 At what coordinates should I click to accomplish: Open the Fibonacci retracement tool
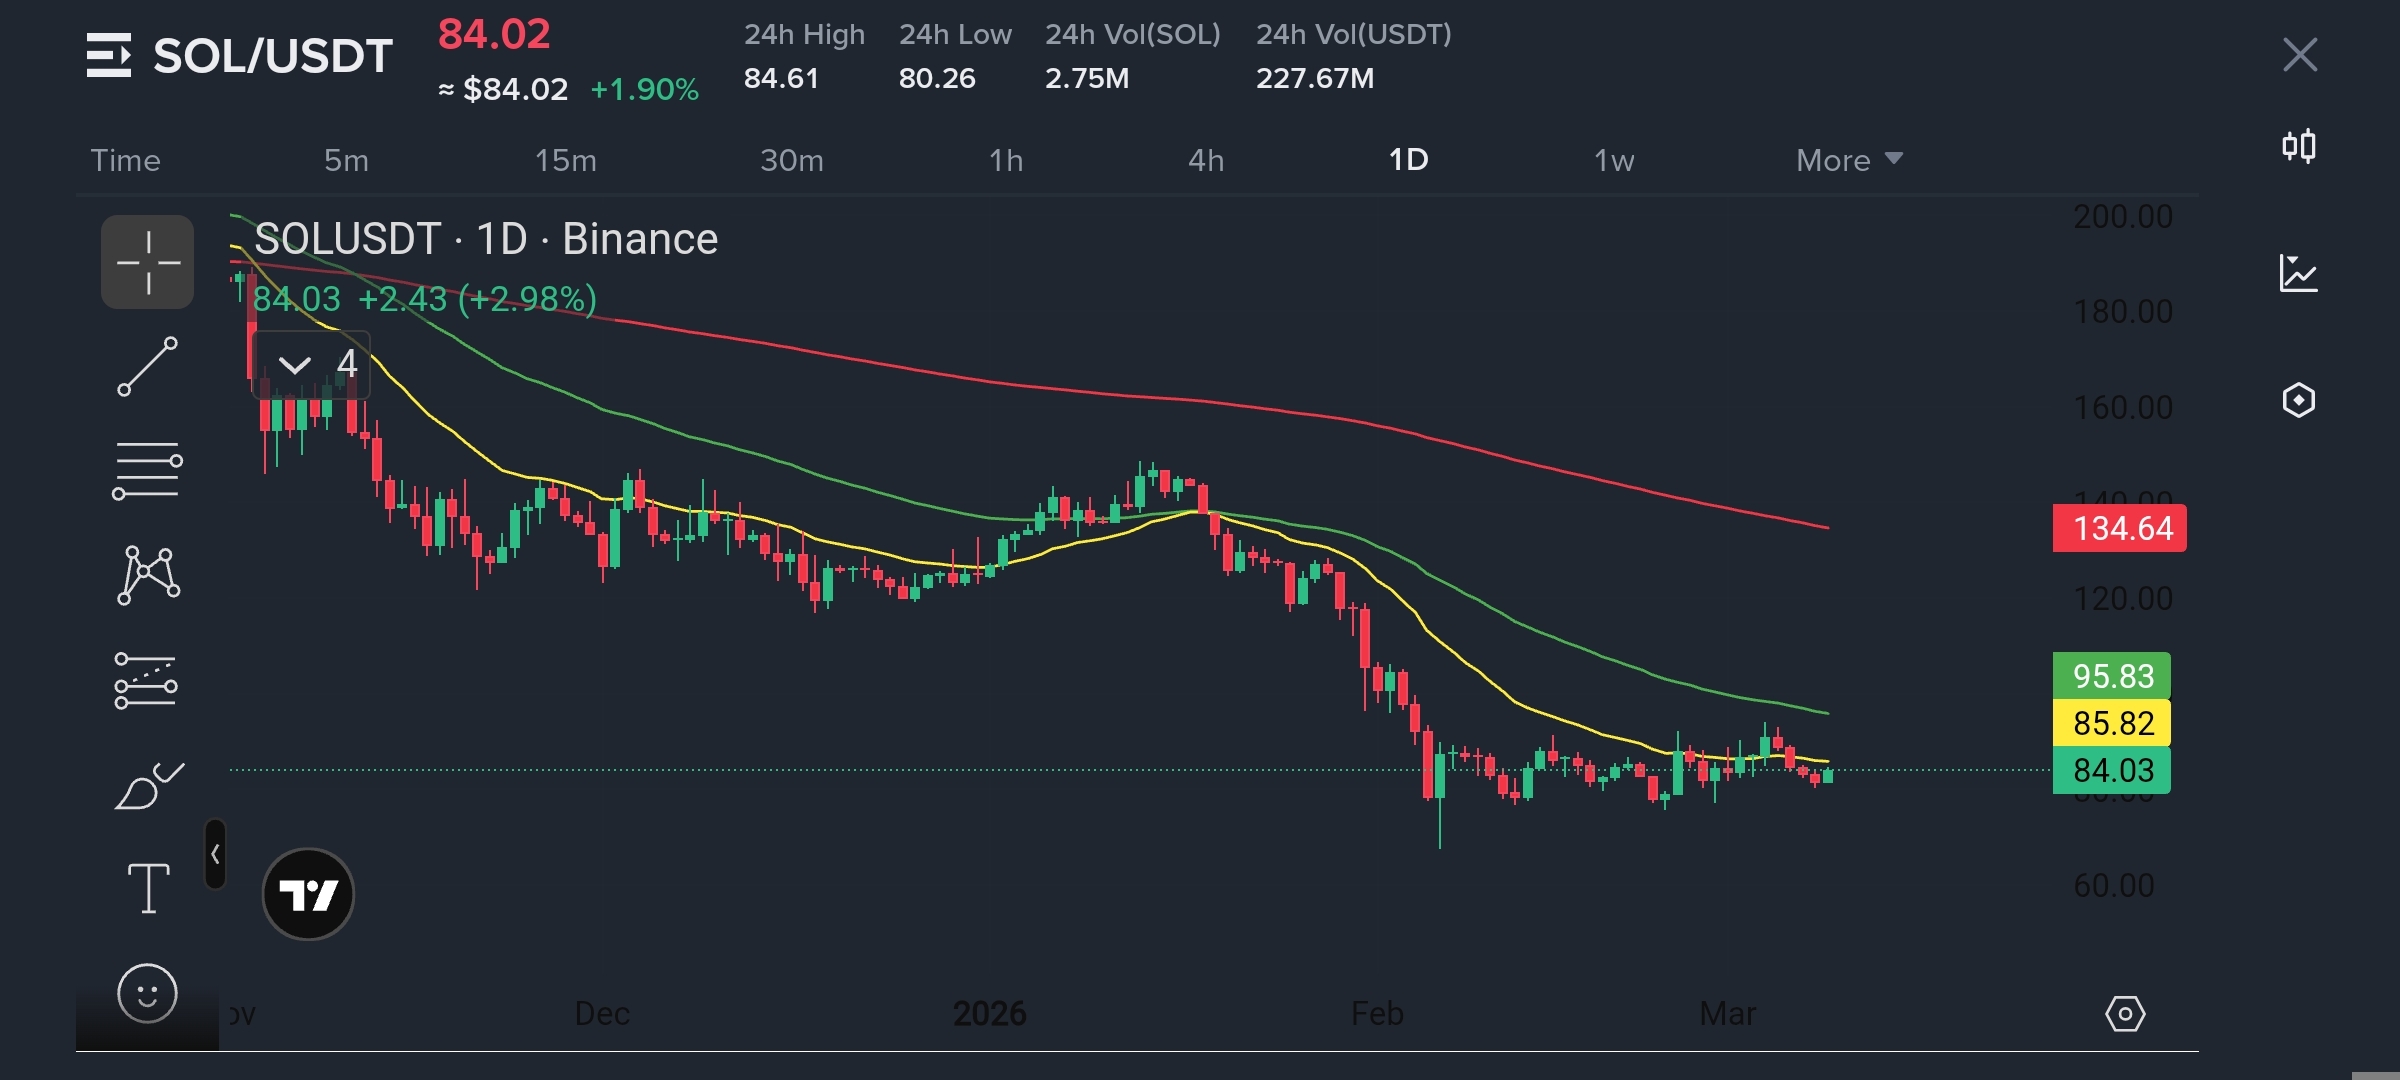[x=147, y=470]
